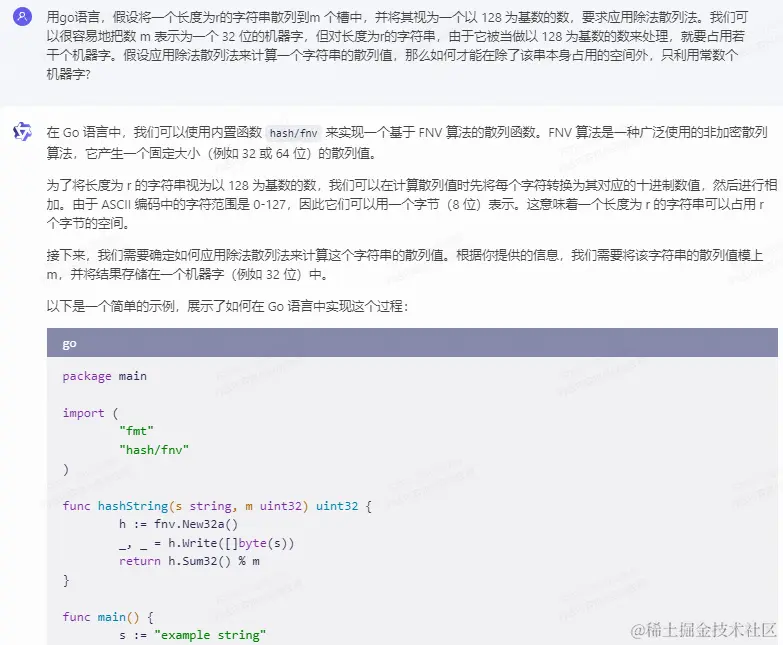Screen dimensions: 783x645
Task: Click the 'h.Write([]byte(s))' code line
Action: 207,543
